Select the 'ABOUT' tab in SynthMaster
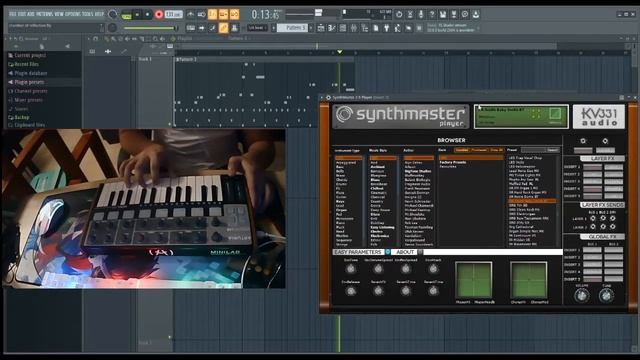 [405, 252]
